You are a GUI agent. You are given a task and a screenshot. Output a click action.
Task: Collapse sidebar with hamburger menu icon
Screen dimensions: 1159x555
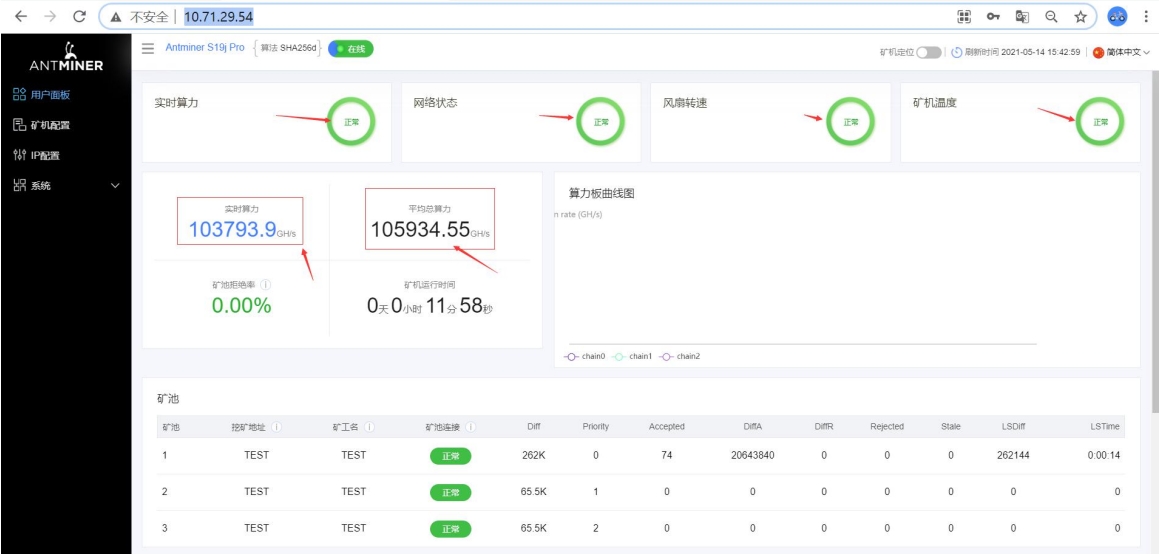(x=149, y=48)
